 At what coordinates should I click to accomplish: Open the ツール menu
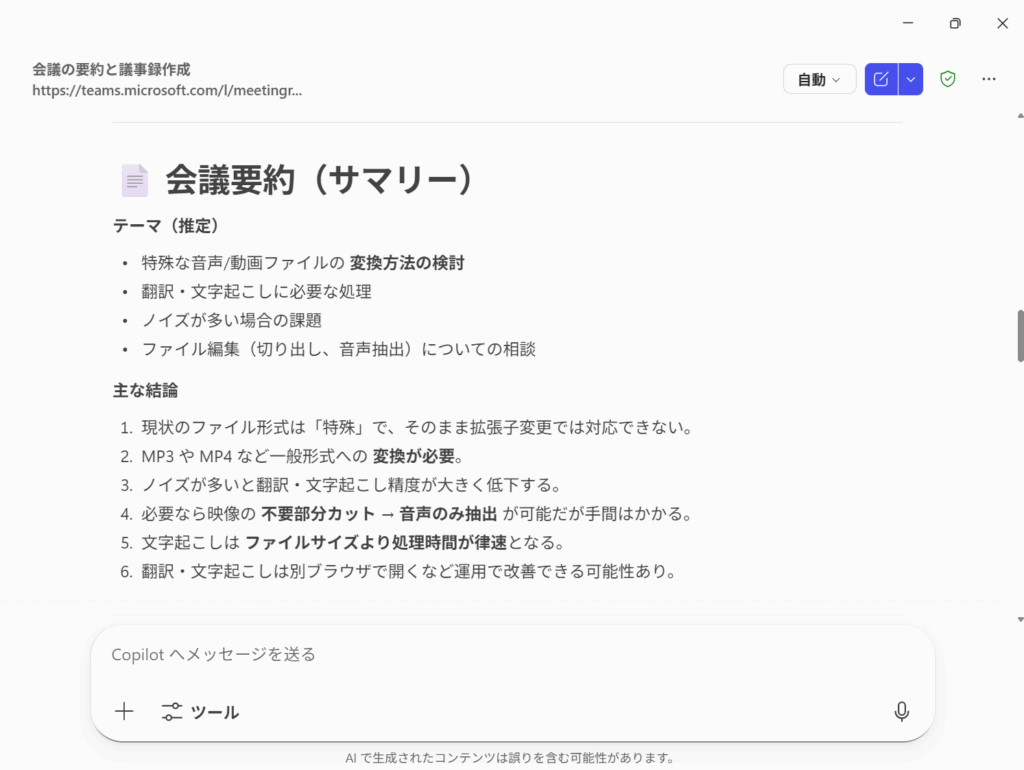200,712
